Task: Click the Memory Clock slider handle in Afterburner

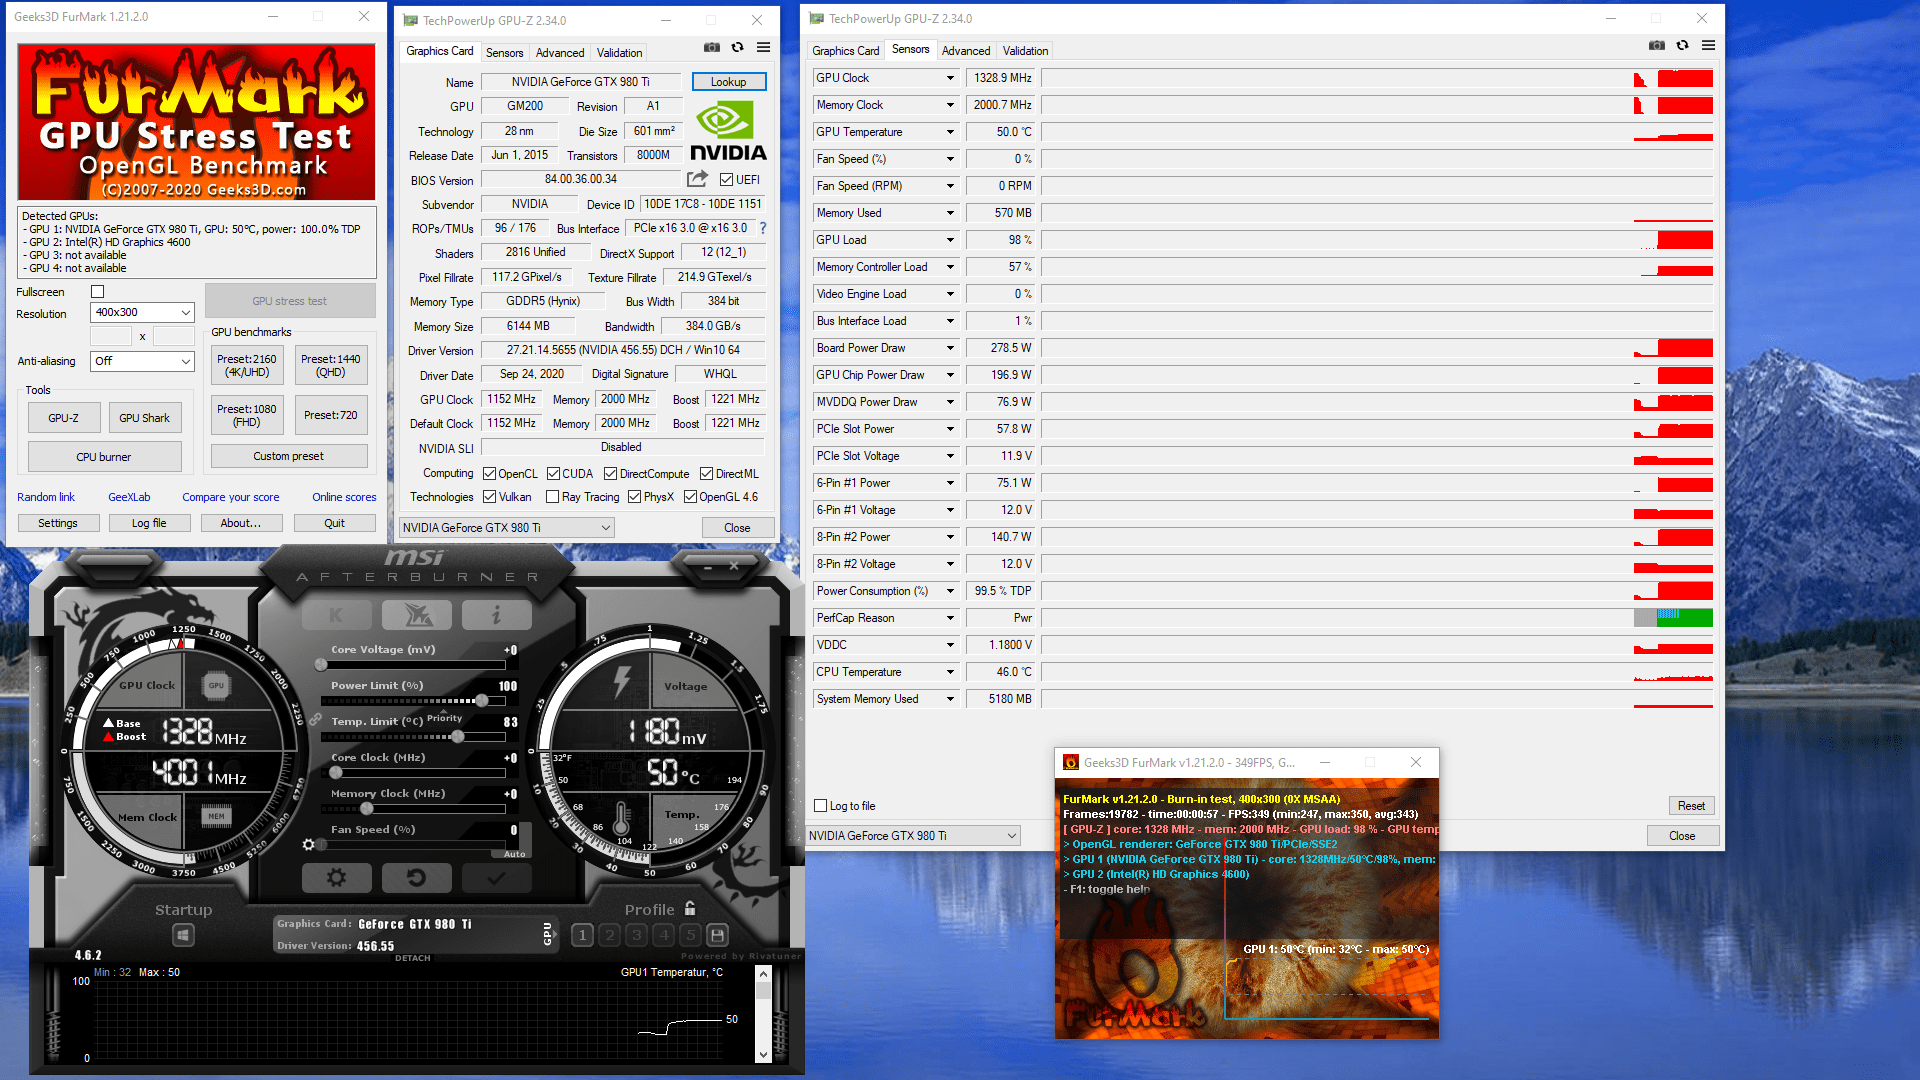Action: [x=366, y=808]
